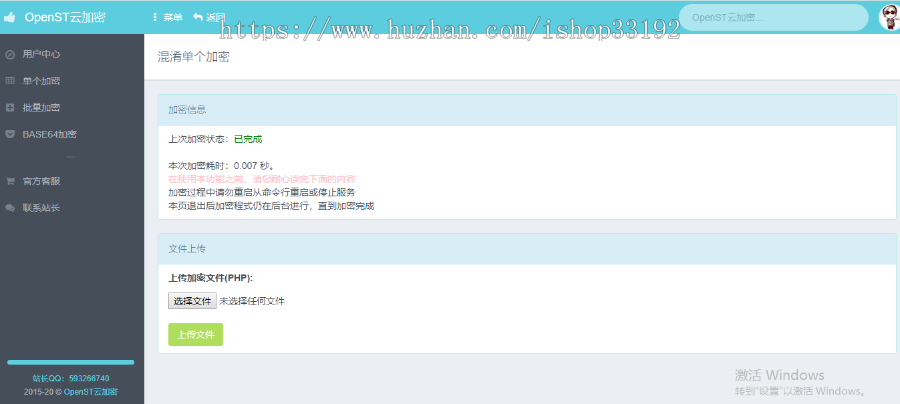Click the 上传加密文件(PHP) label
Image resolution: width=900 pixels, height=404 pixels.
coord(211,278)
